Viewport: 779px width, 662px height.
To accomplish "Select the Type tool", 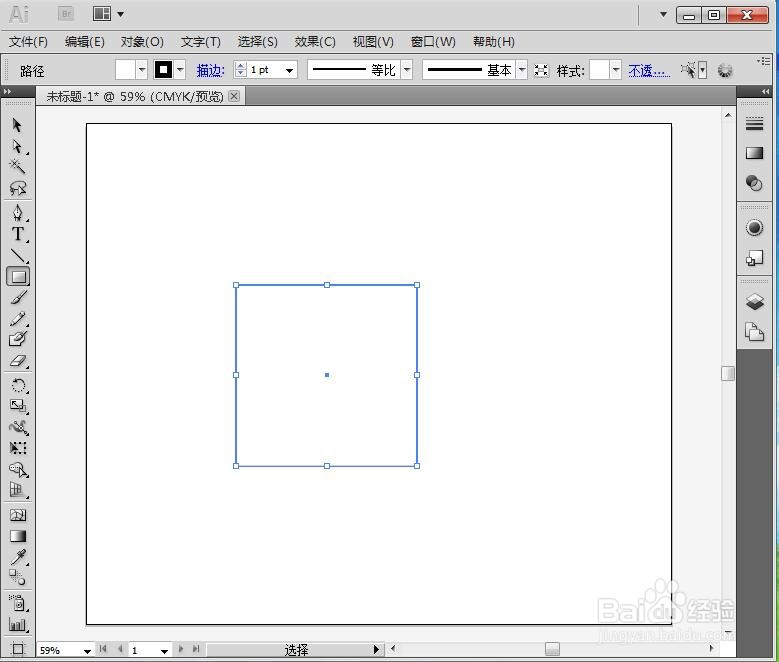I will [17, 234].
